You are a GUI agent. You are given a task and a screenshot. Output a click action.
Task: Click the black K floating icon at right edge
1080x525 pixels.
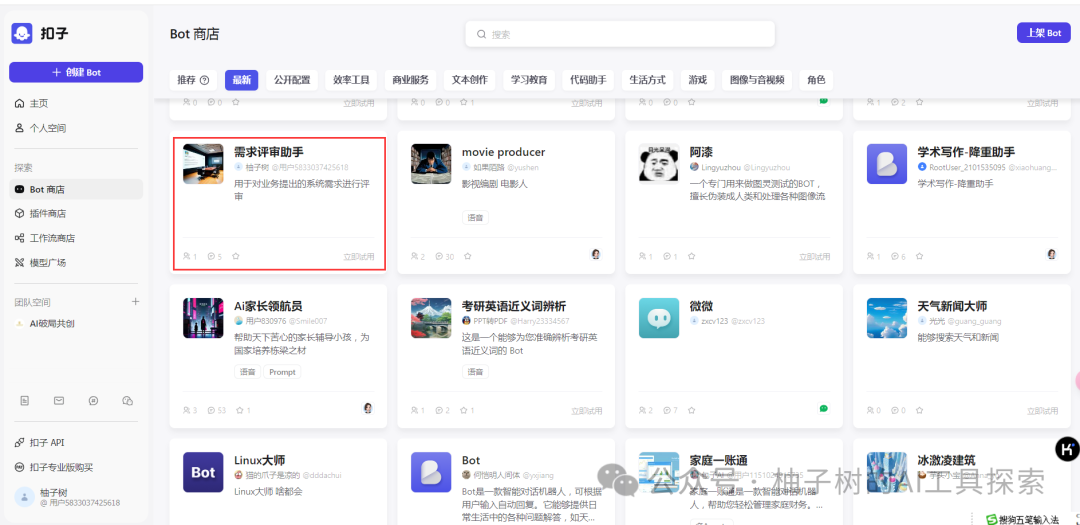[1067, 449]
